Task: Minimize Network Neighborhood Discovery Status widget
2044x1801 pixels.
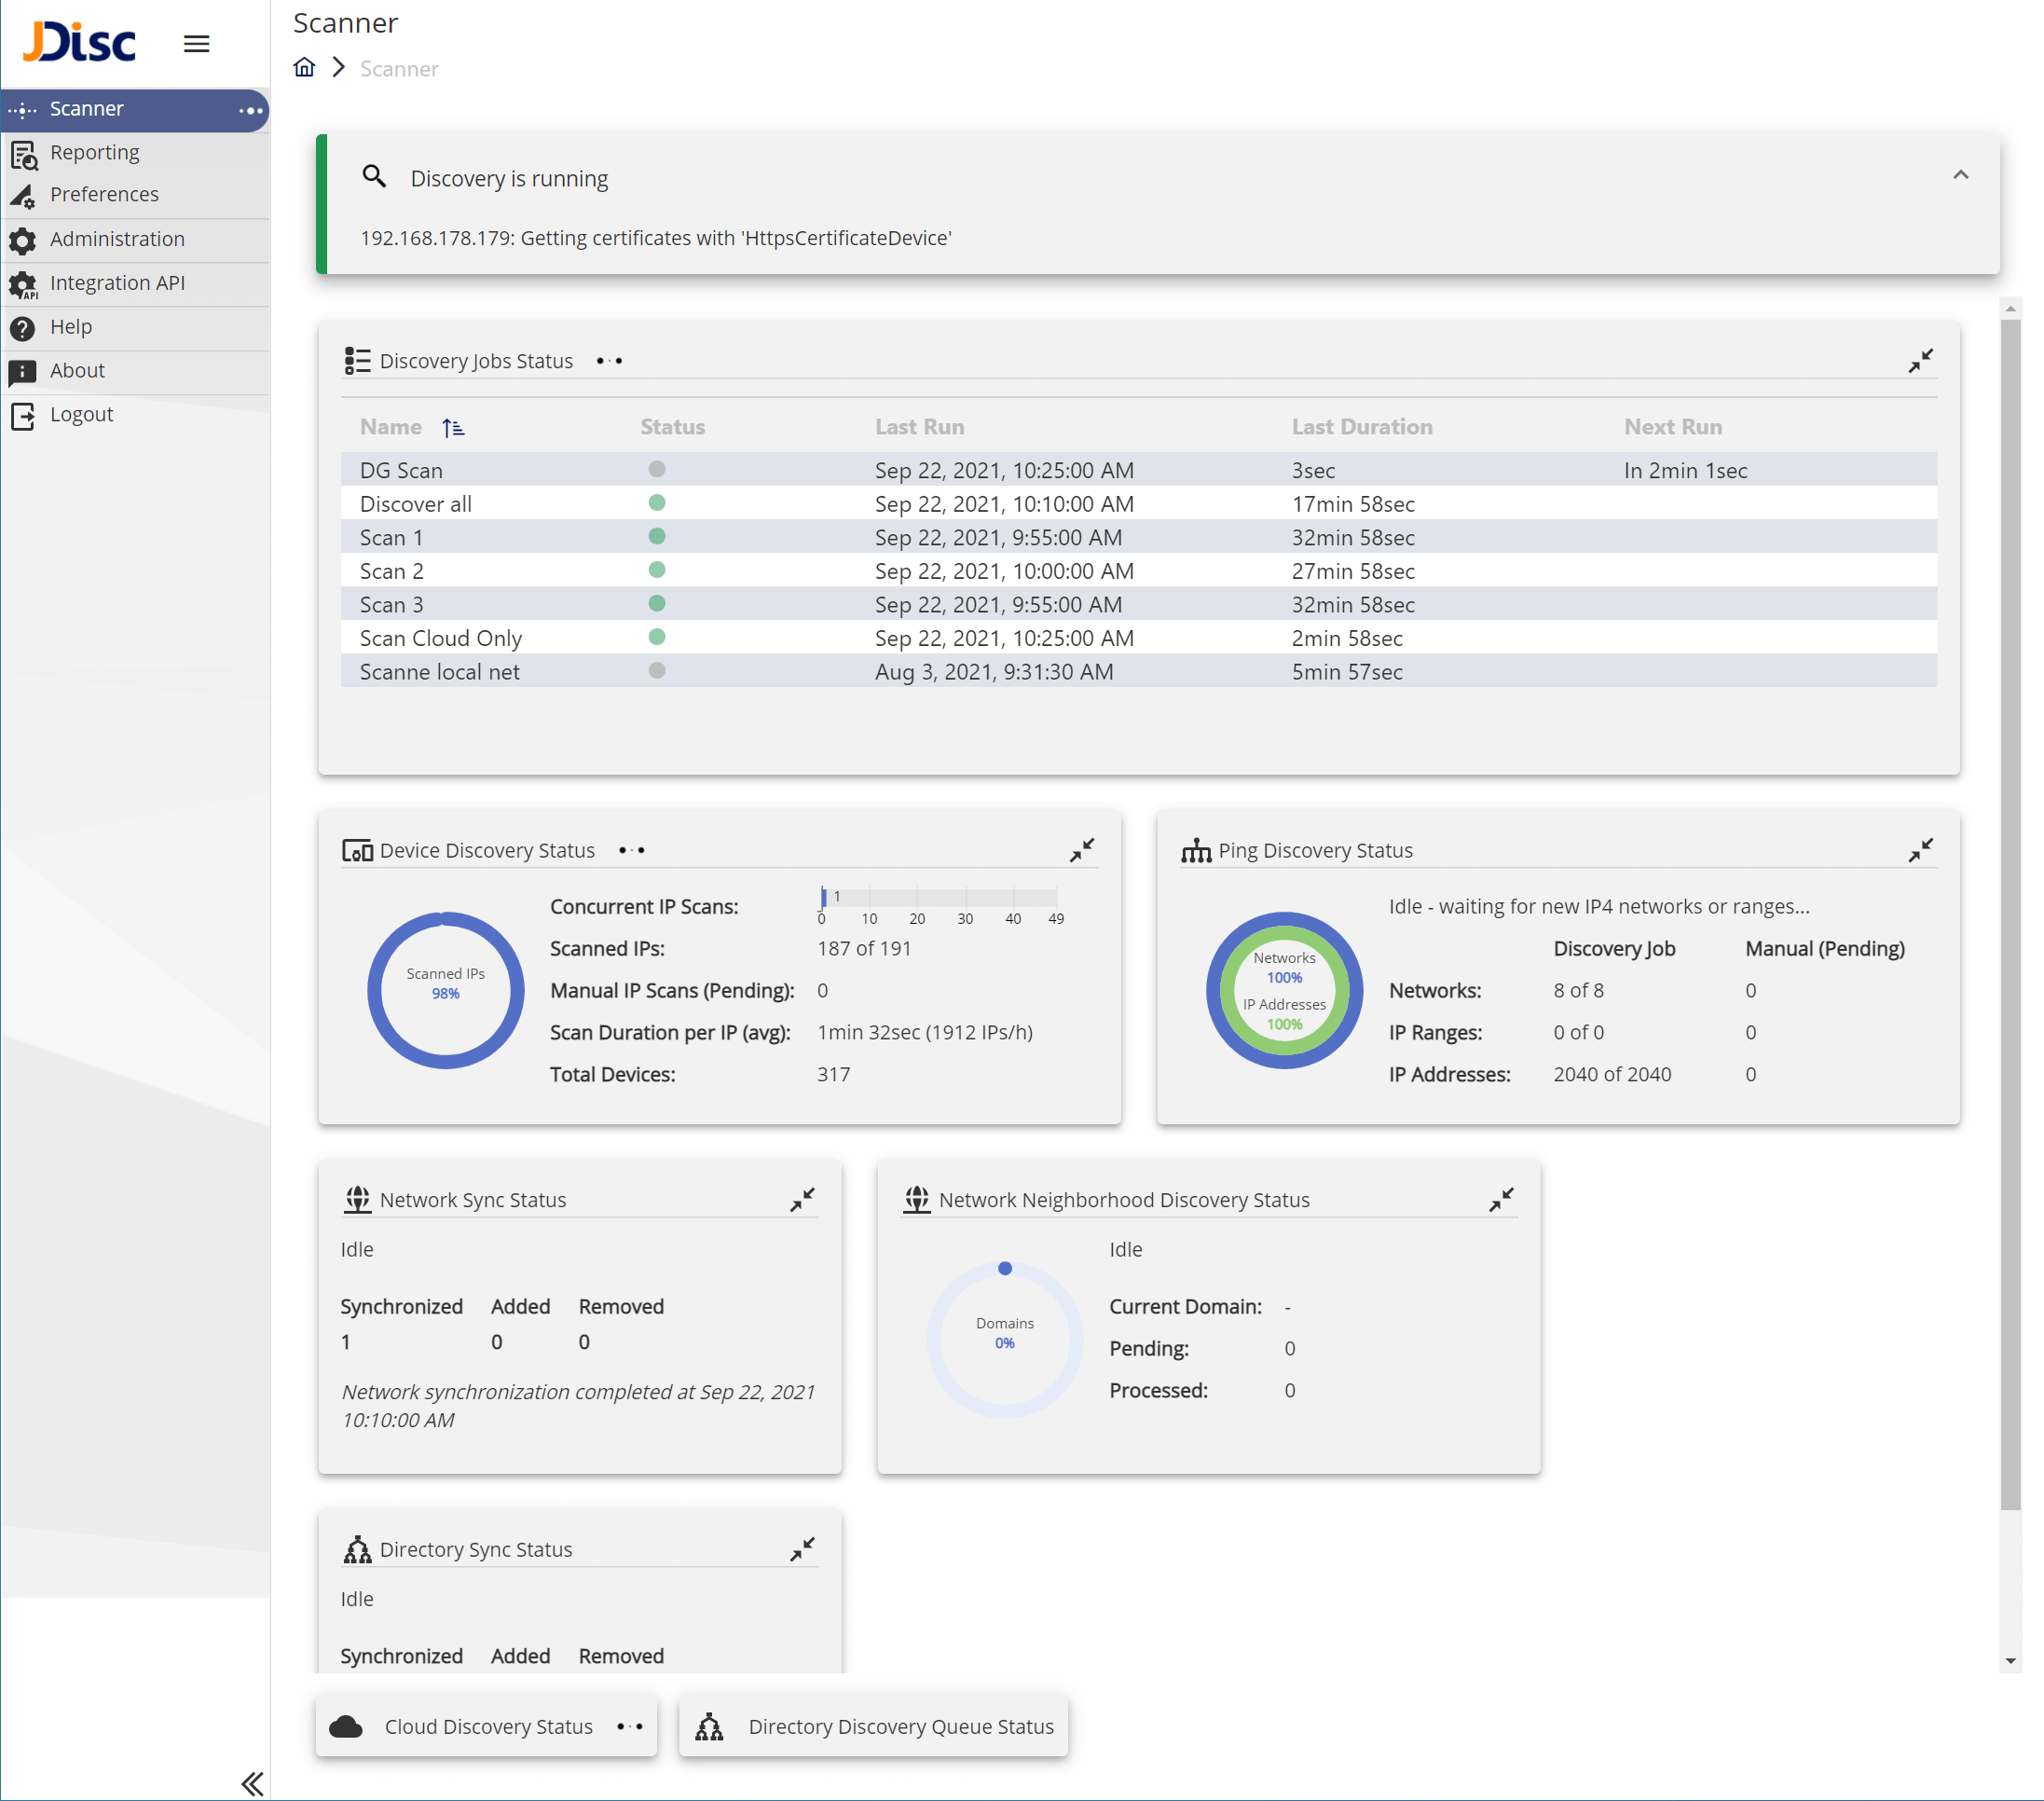Action: point(1501,1200)
